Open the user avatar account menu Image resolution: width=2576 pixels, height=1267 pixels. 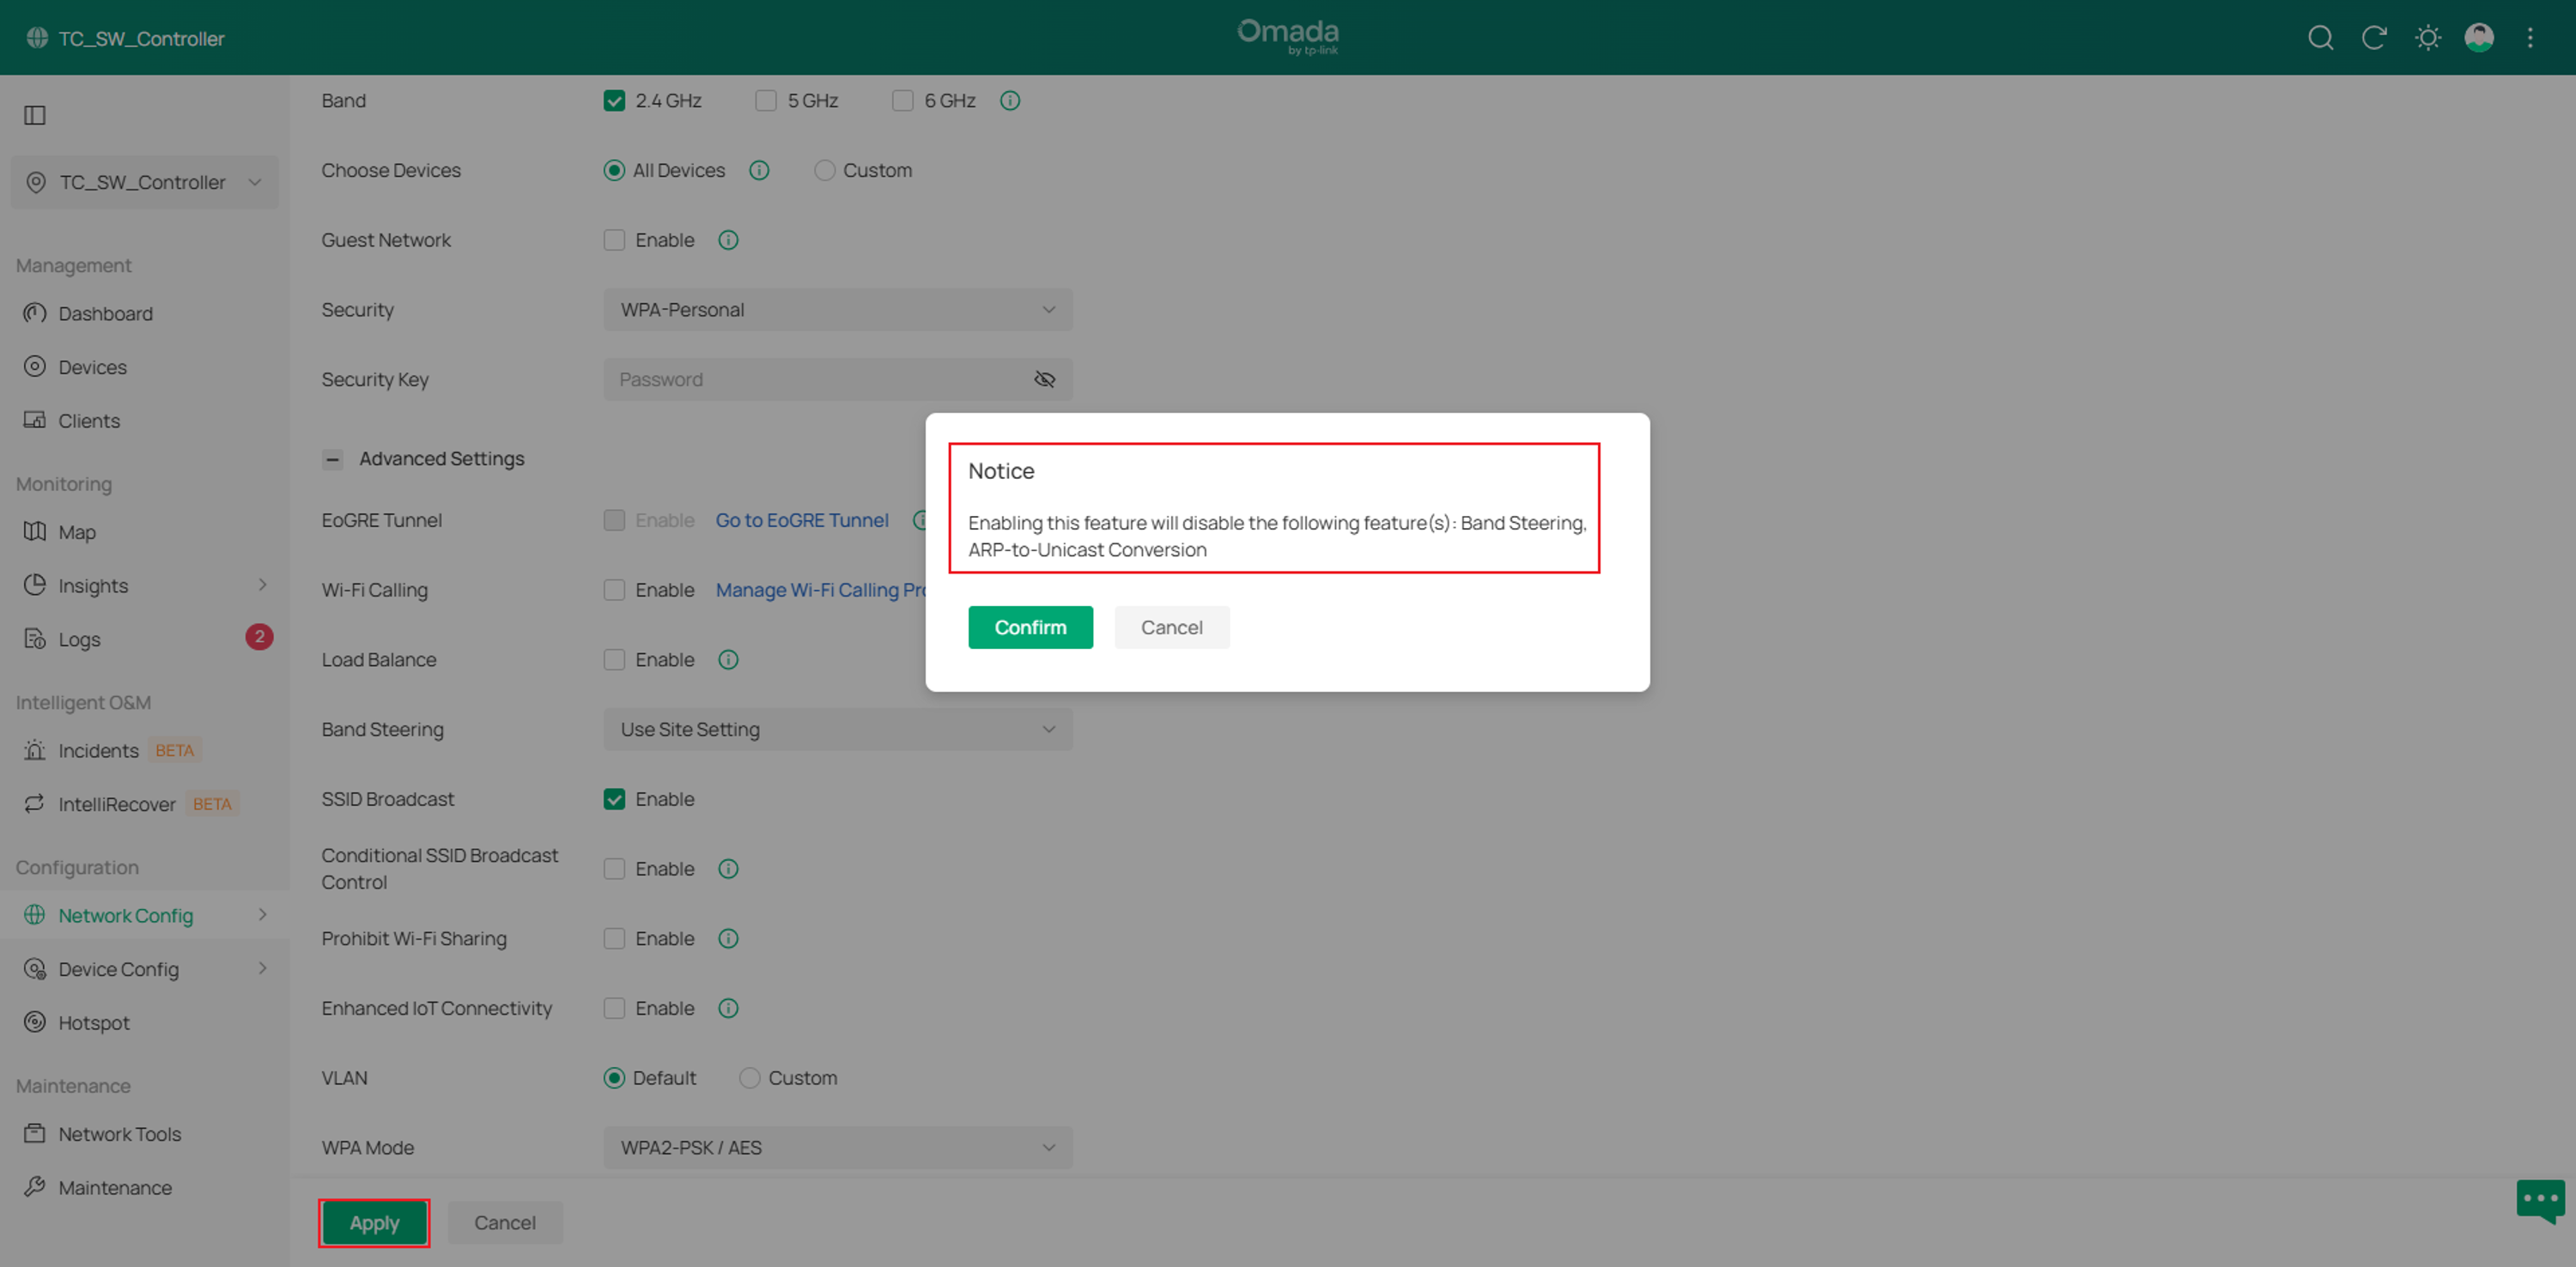[x=2479, y=38]
